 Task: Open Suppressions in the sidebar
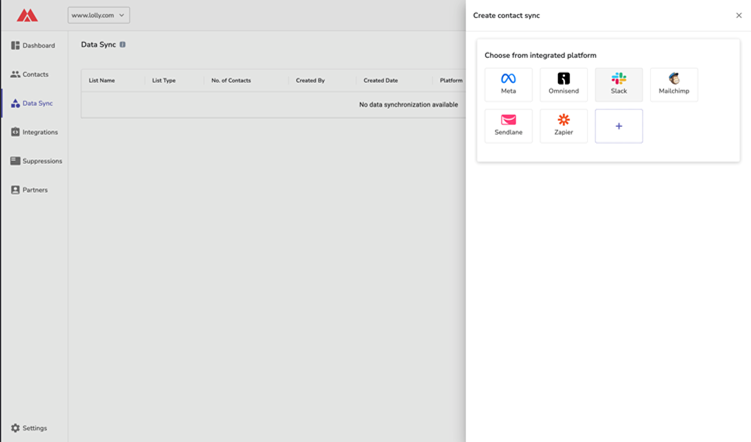(x=36, y=161)
